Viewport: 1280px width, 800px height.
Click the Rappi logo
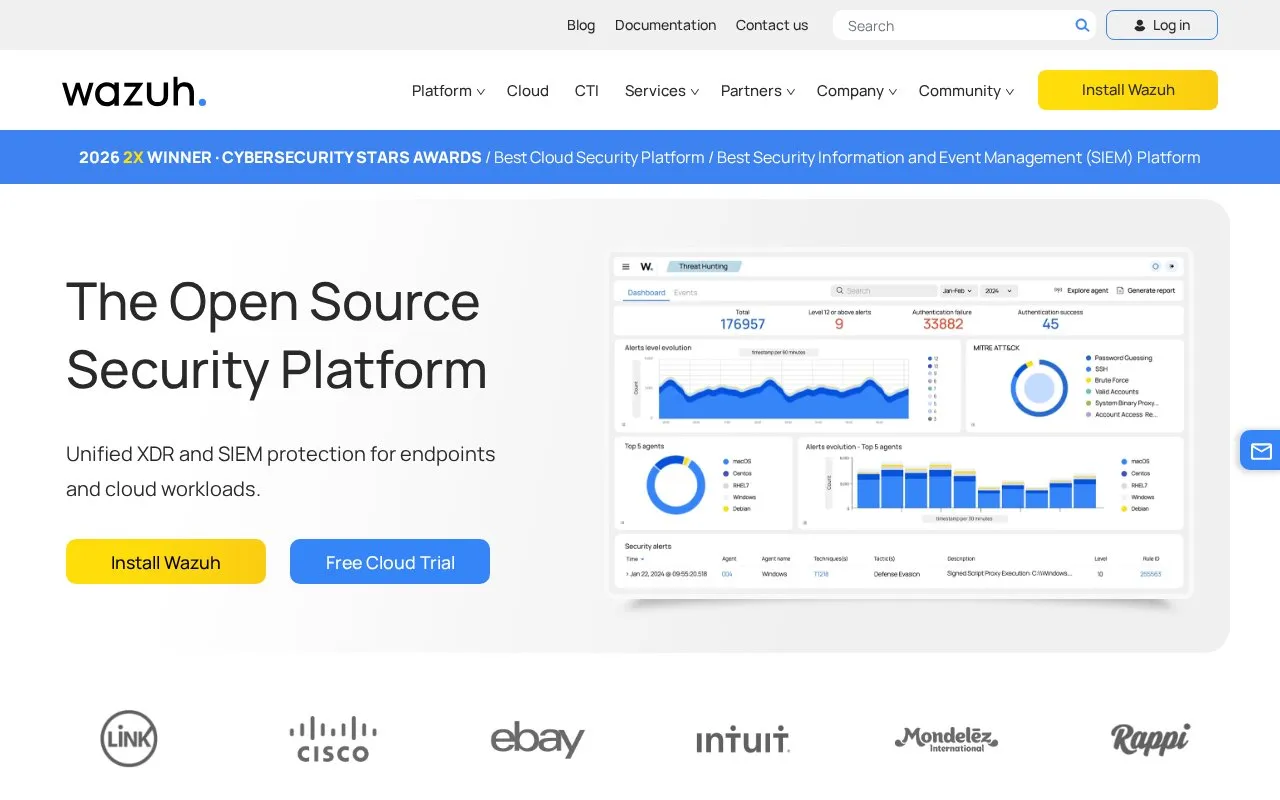click(1150, 739)
